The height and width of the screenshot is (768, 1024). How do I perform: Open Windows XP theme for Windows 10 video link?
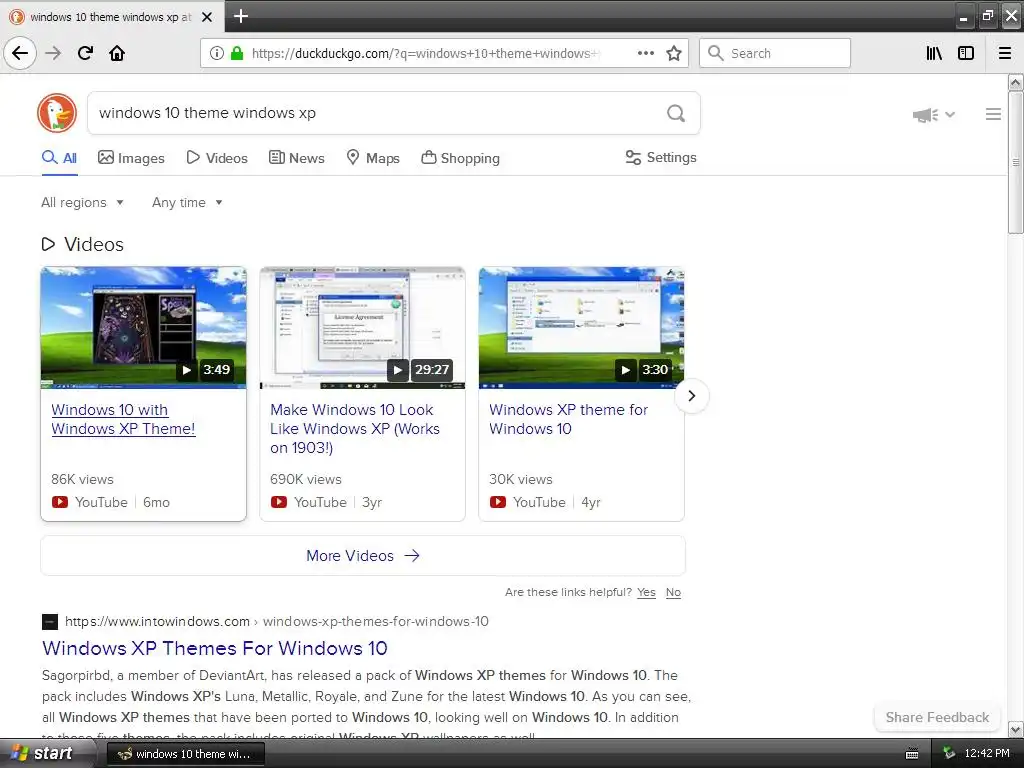[568, 419]
